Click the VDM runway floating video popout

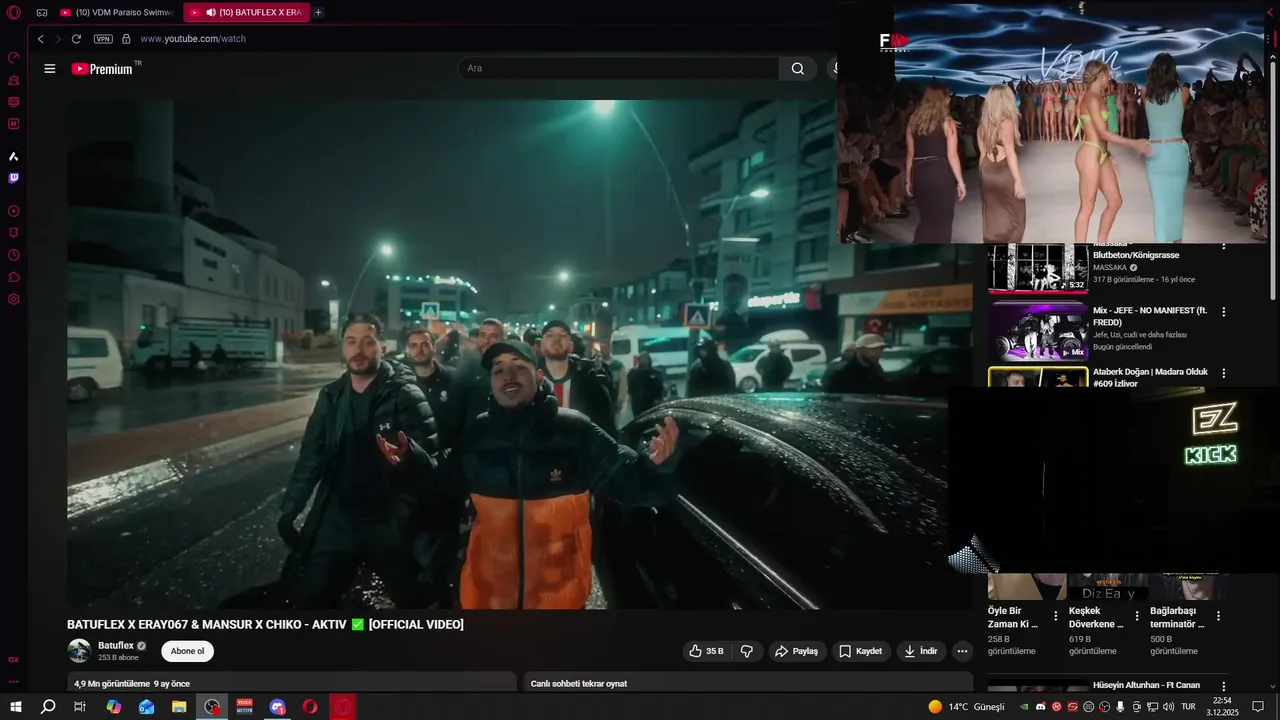click(x=1052, y=121)
